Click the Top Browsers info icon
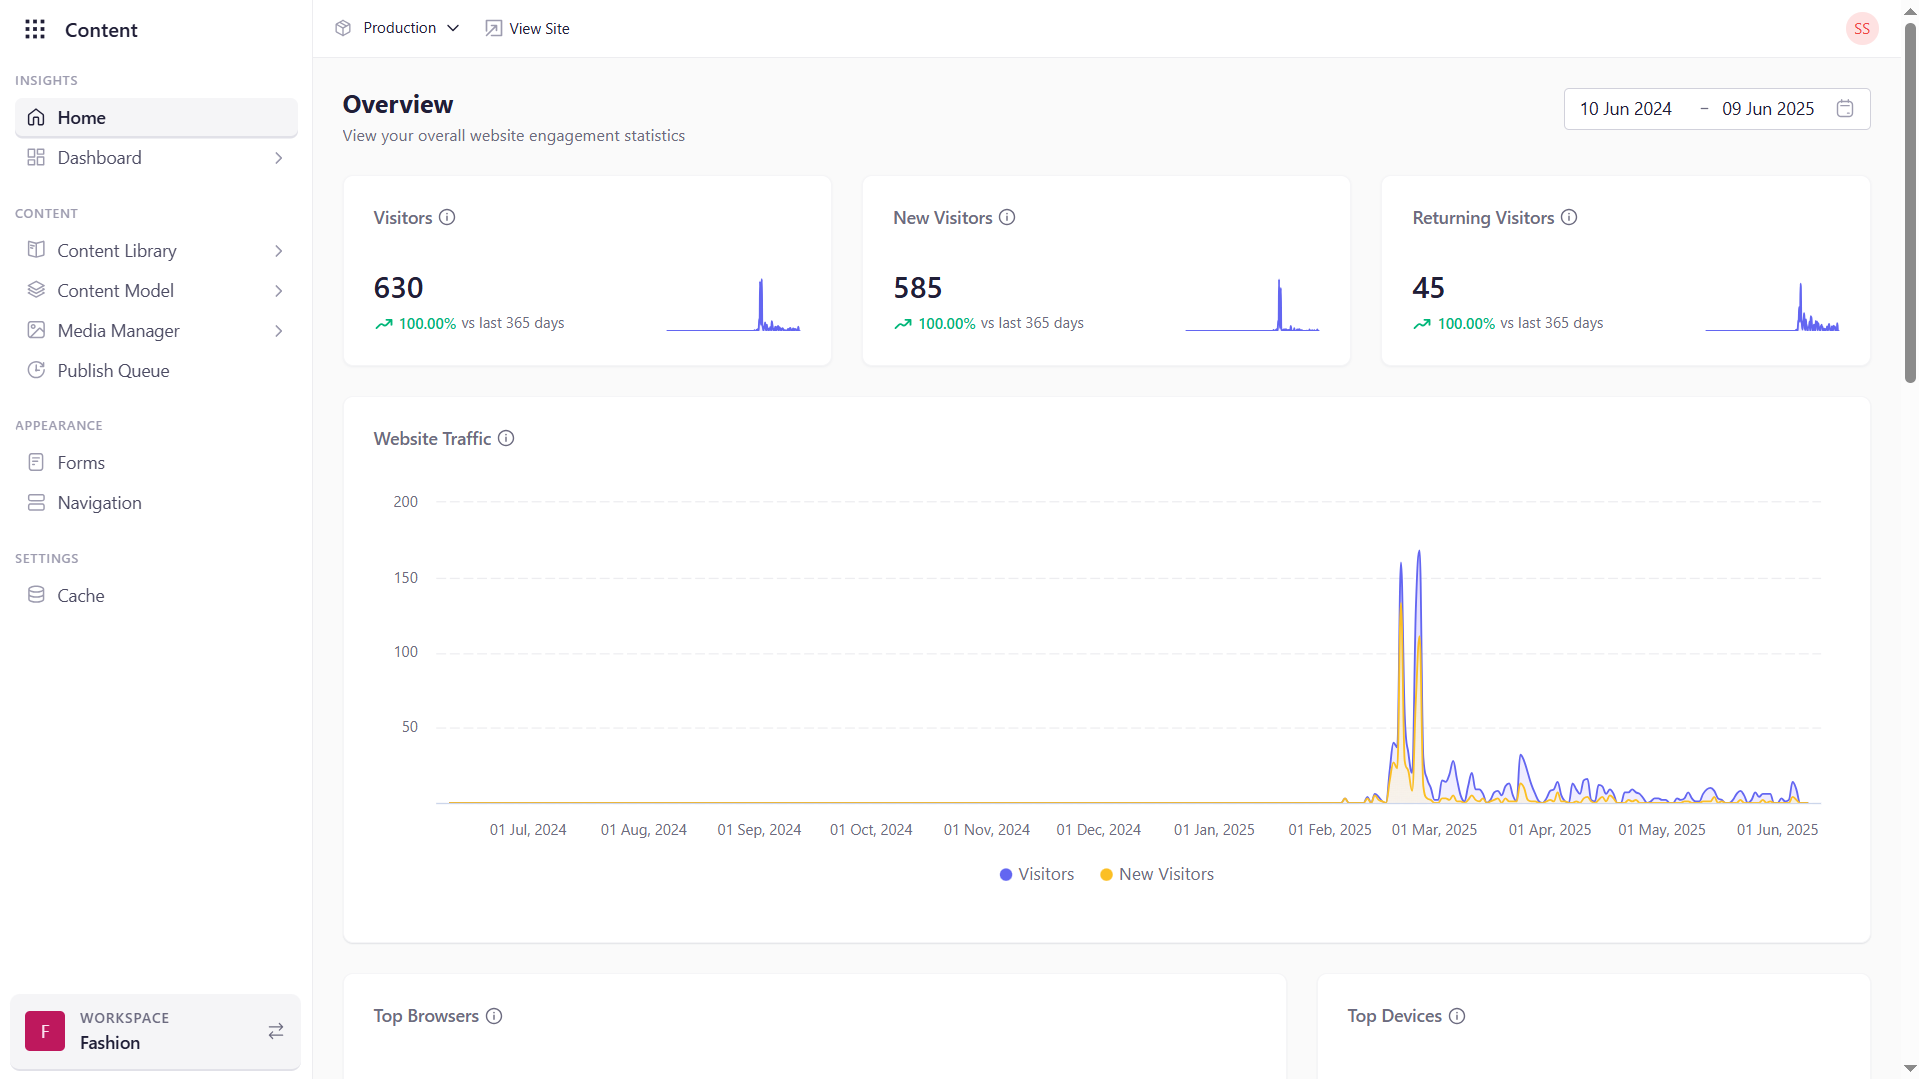 [x=494, y=1016]
